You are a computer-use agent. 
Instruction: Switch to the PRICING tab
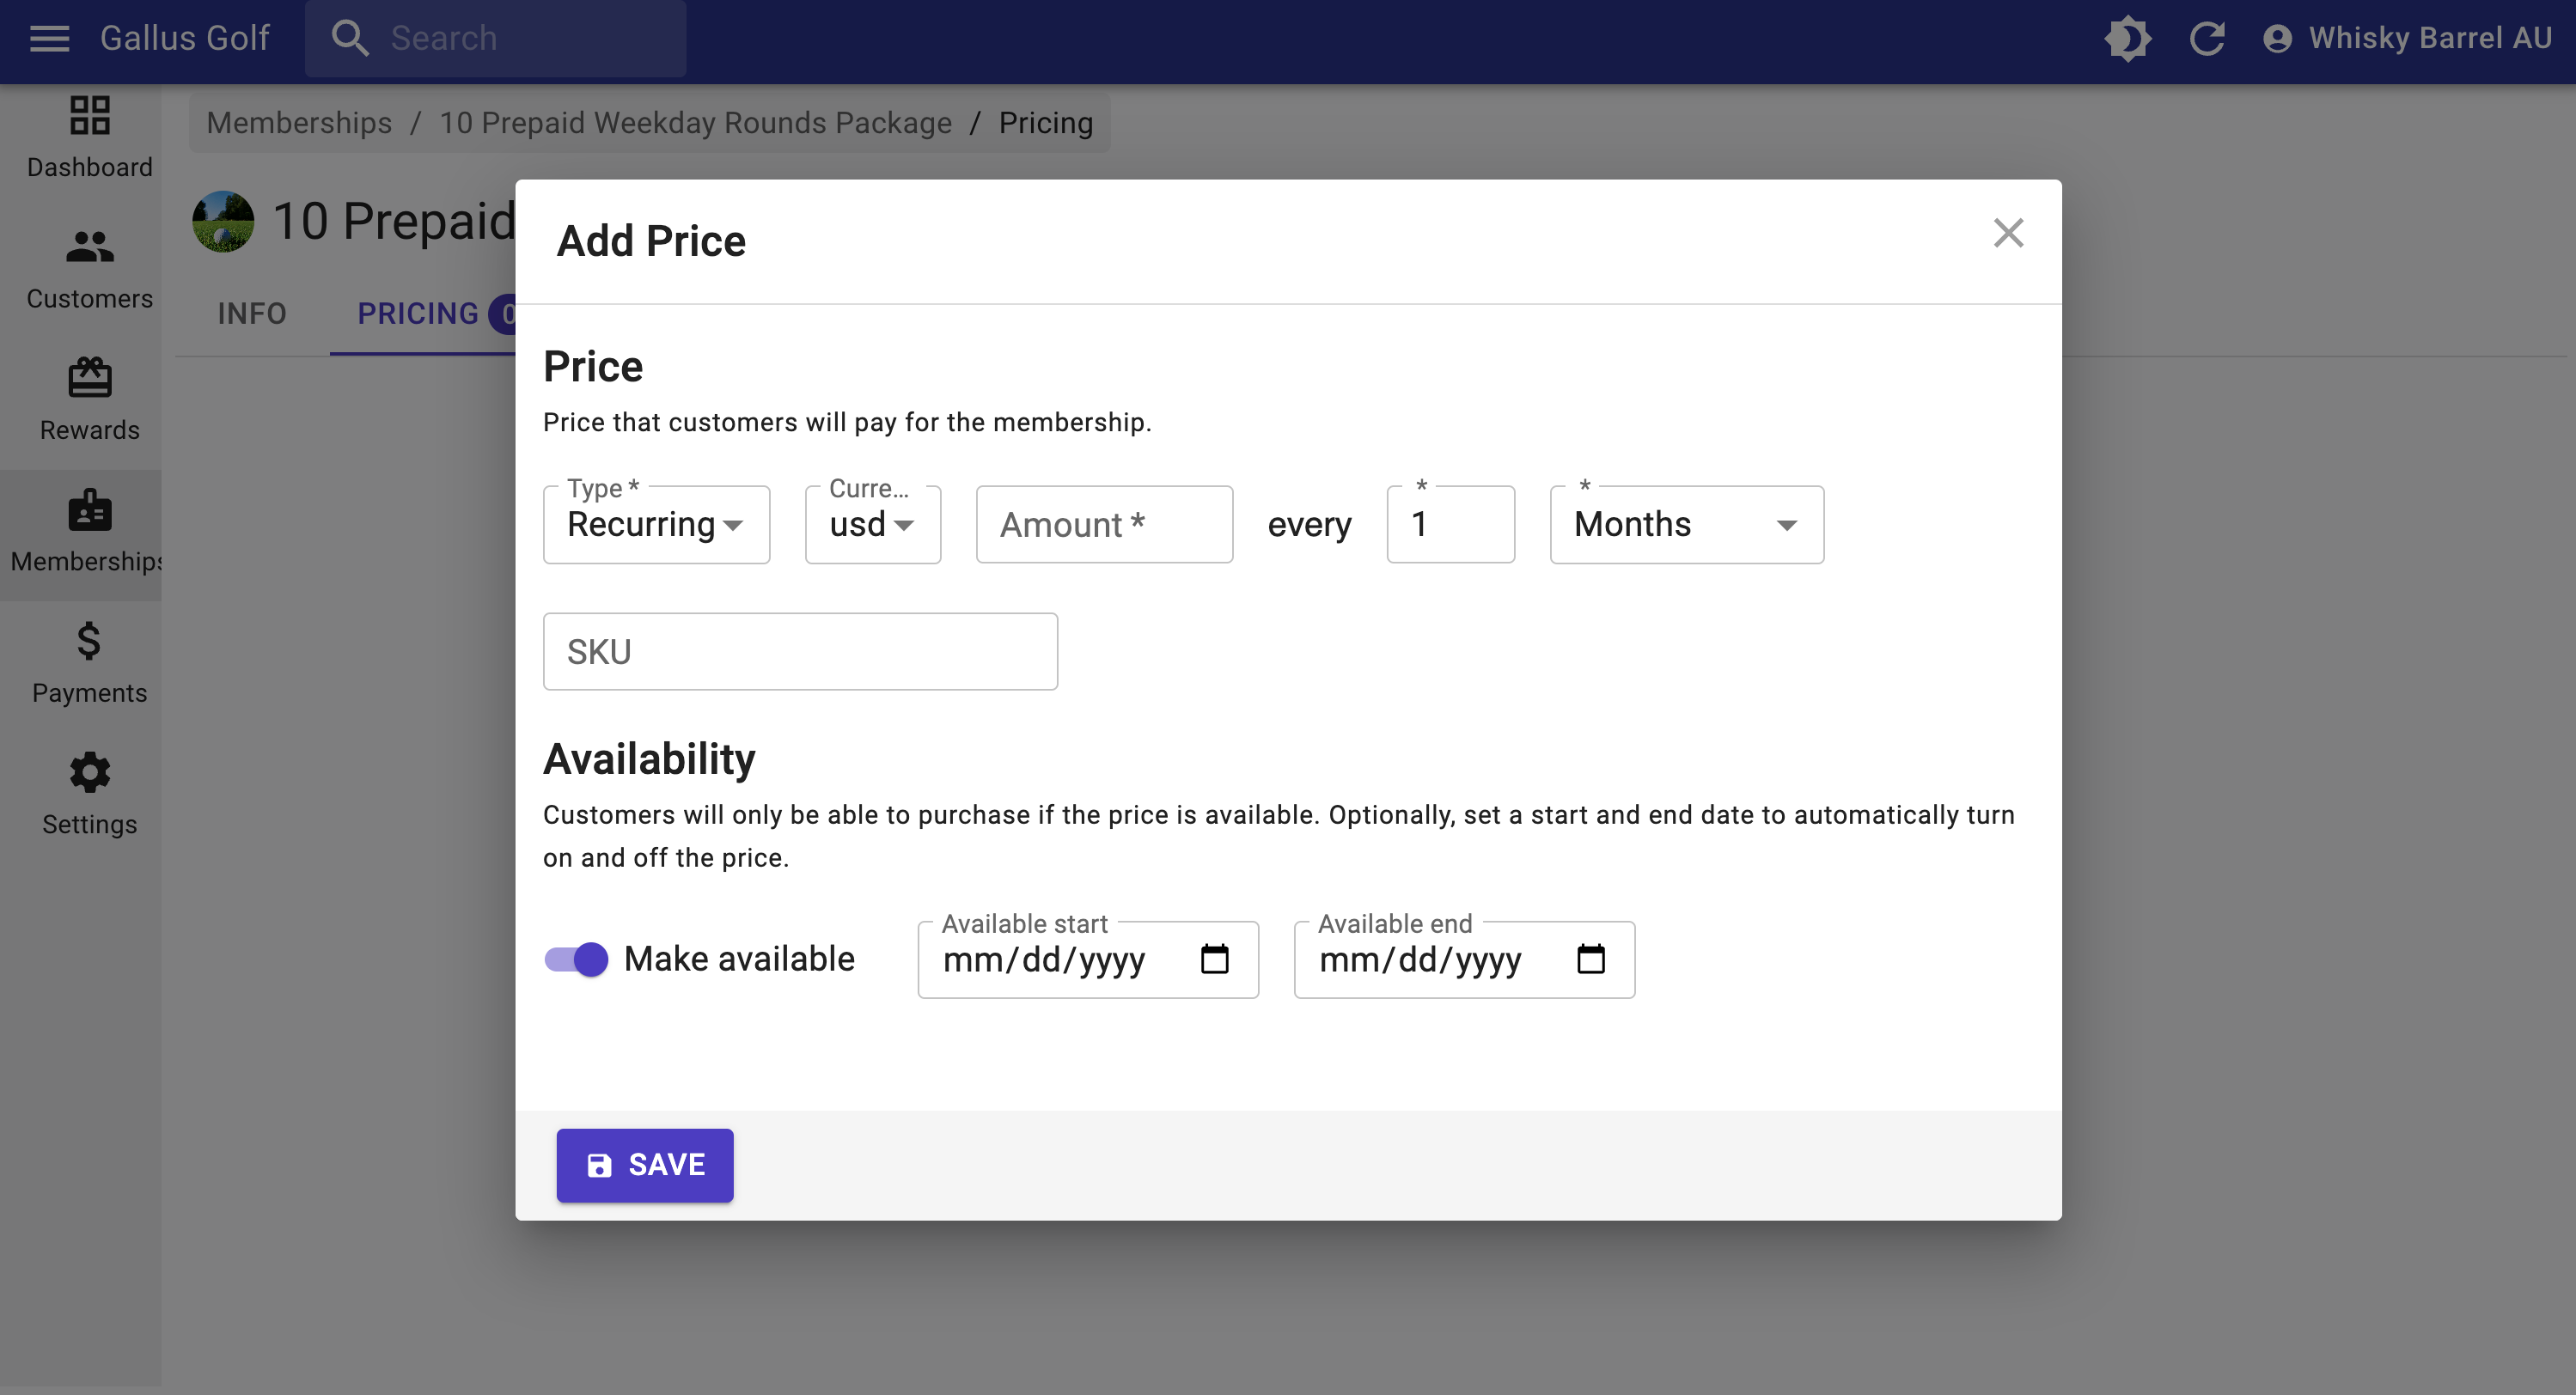coord(423,314)
